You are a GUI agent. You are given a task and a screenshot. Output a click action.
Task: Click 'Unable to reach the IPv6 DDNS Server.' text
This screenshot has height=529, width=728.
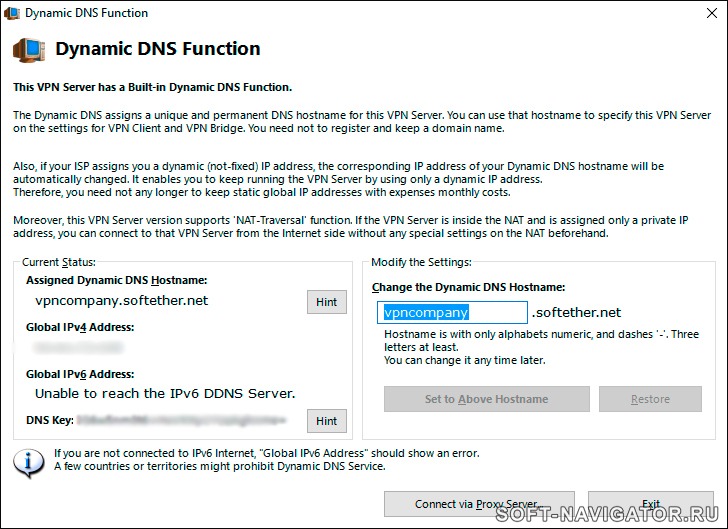coord(165,393)
